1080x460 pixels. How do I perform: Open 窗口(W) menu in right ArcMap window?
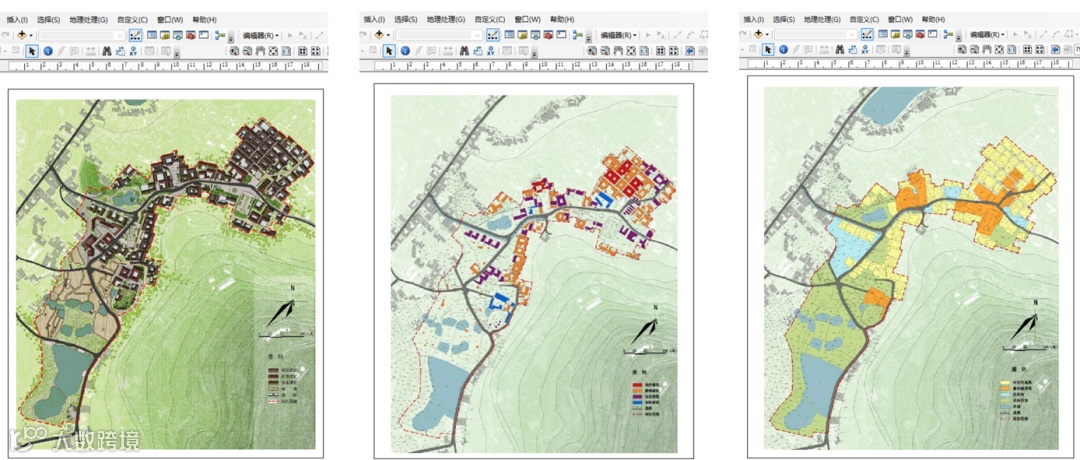tap(900, 19)
